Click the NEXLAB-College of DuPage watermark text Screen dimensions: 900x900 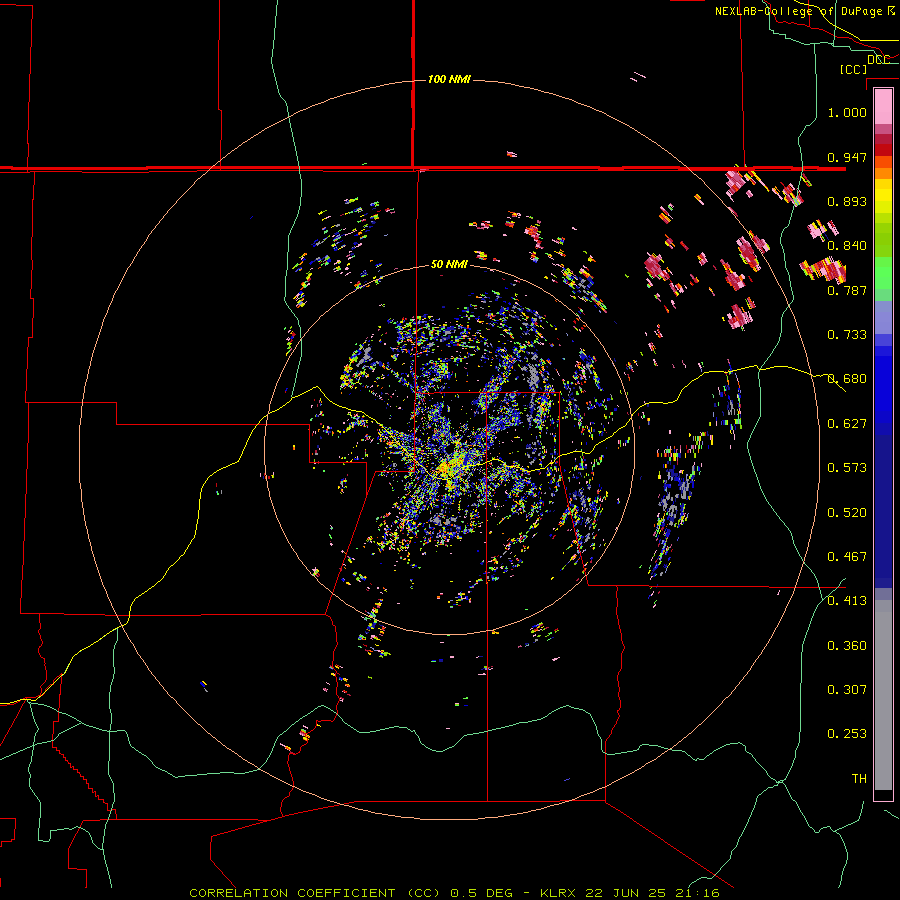[x=804, y=11]
